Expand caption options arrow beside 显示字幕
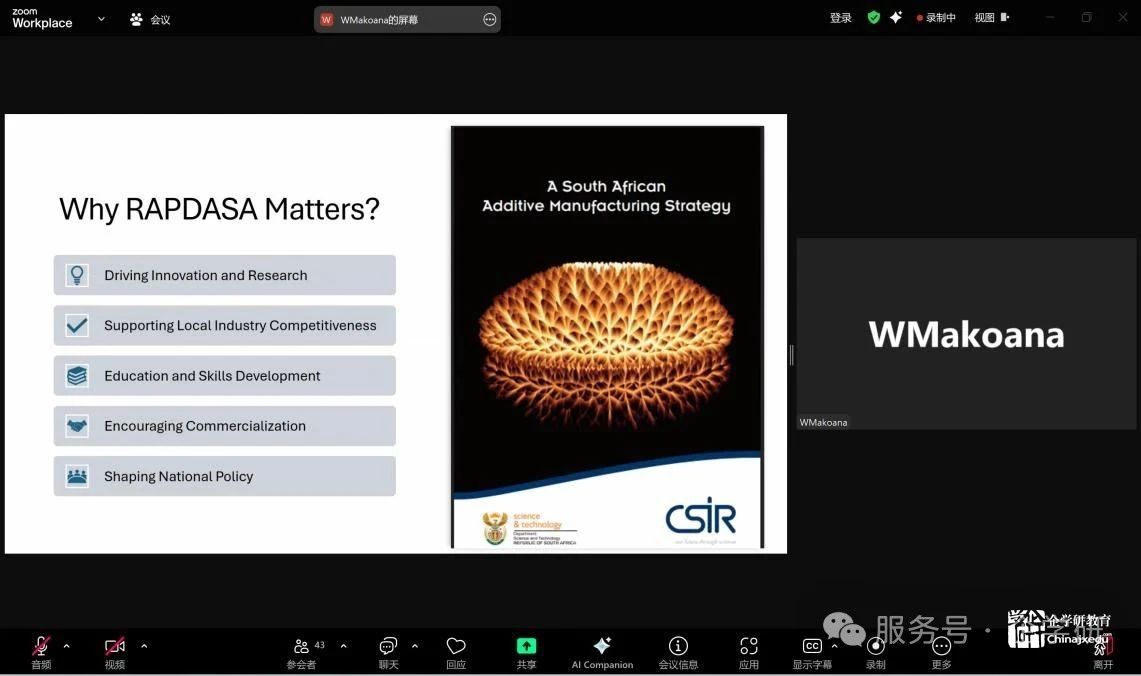Image resolution: width=1141 pixels, height=676 pixels. pos(835,645)
